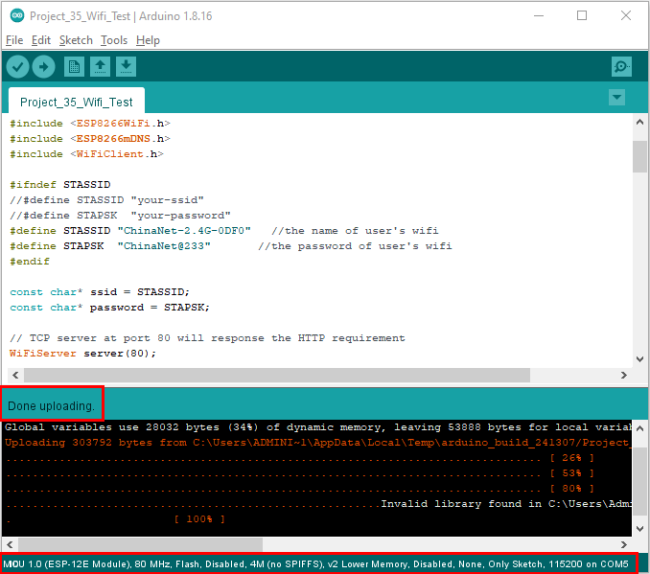
Task: Click "the password of user's wifi" comment
Action: click(355, 246)
